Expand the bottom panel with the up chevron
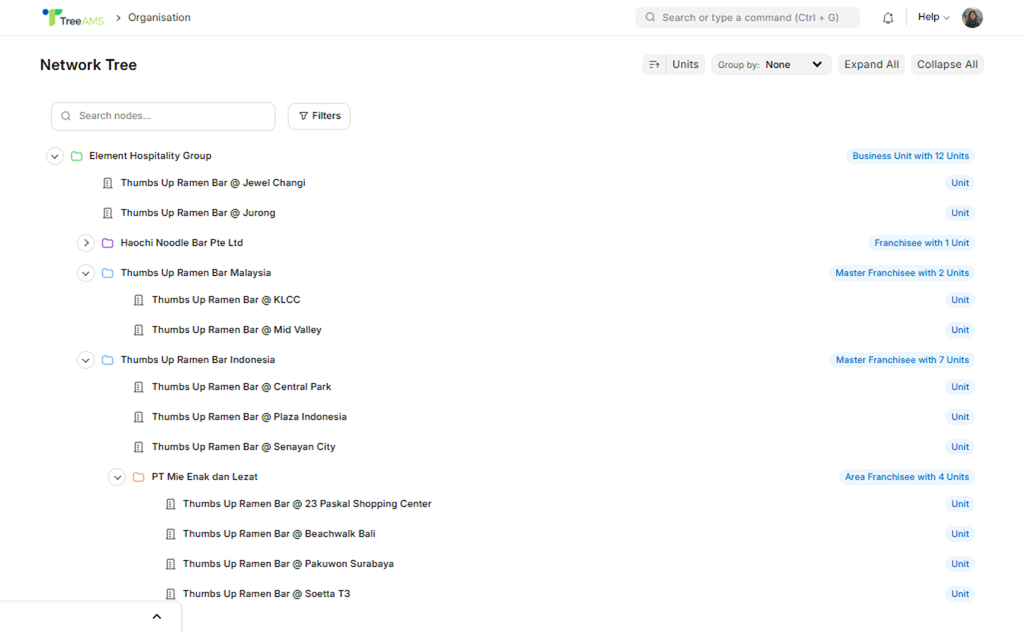The image size is (1024, 632). coord(156,616)
